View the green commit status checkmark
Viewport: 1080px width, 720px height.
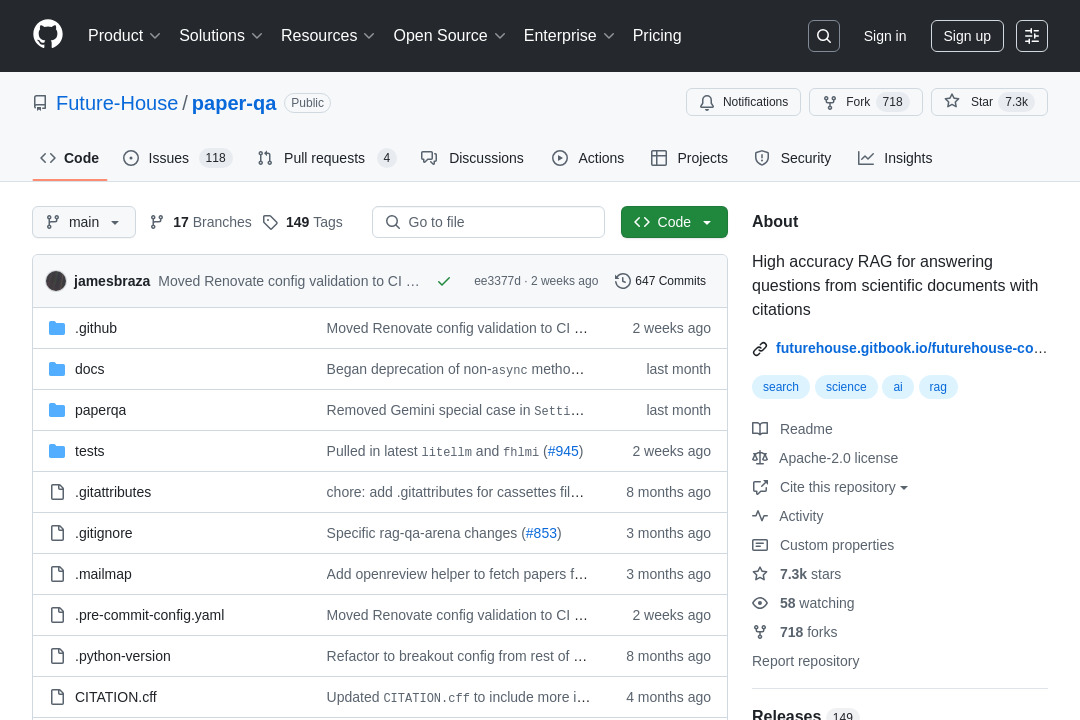click(x=444, y=281)
